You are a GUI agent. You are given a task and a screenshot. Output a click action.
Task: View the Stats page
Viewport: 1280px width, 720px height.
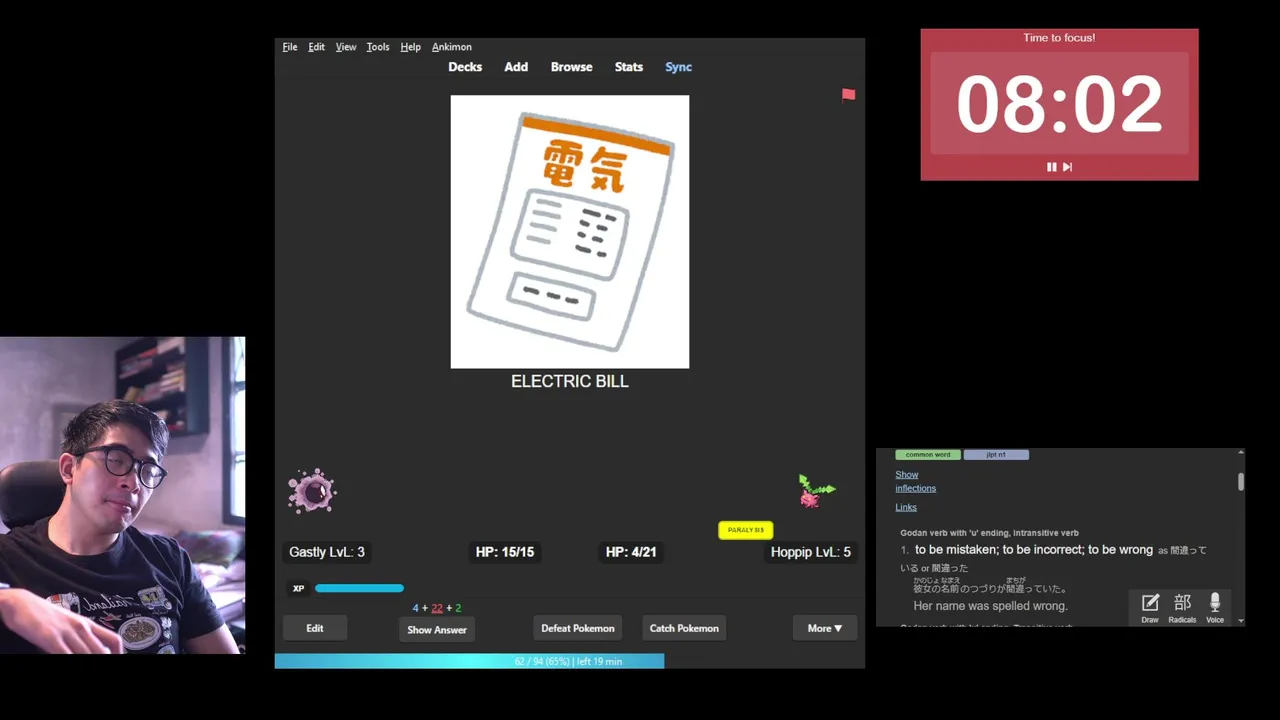[x=629, y=67]
